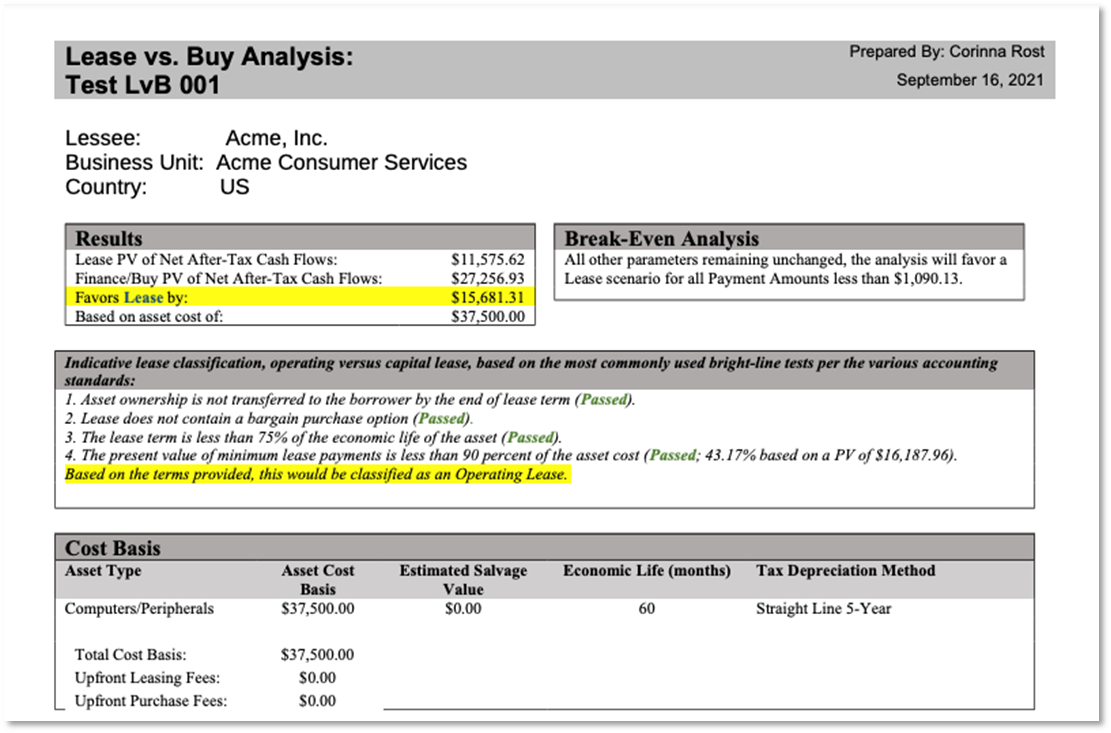Image resolution: width=1111 pixels, height=733 pixels.
Task: Click the Tax Depreciation Method column header
Action: pos(845,571)
